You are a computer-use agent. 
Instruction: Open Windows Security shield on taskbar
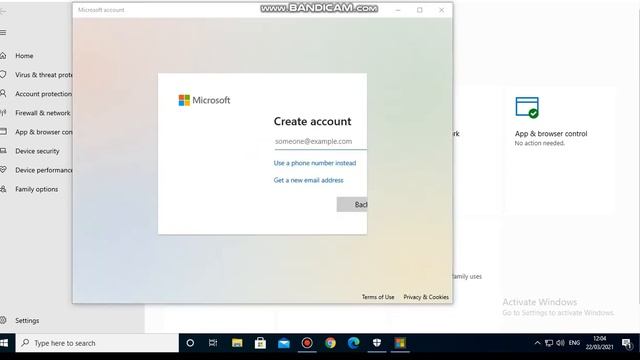(377, 343)
